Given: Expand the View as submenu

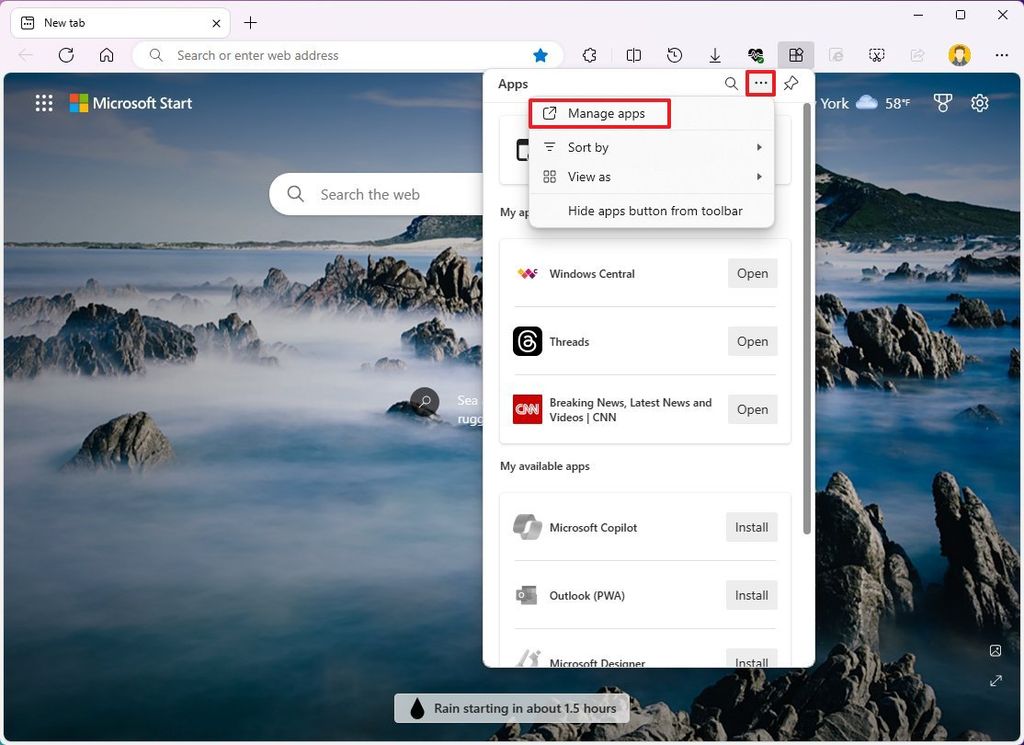Looking at the screenshot, I should click(588, 177).
